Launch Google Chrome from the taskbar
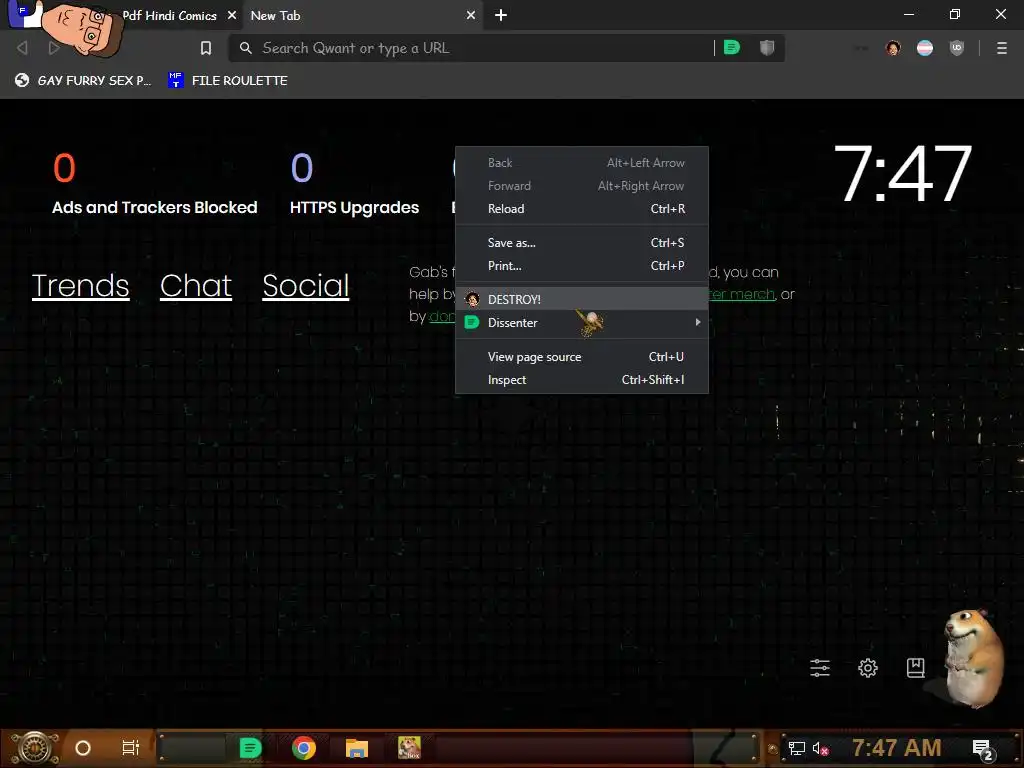1024x768 pixels. coord(304,748)
